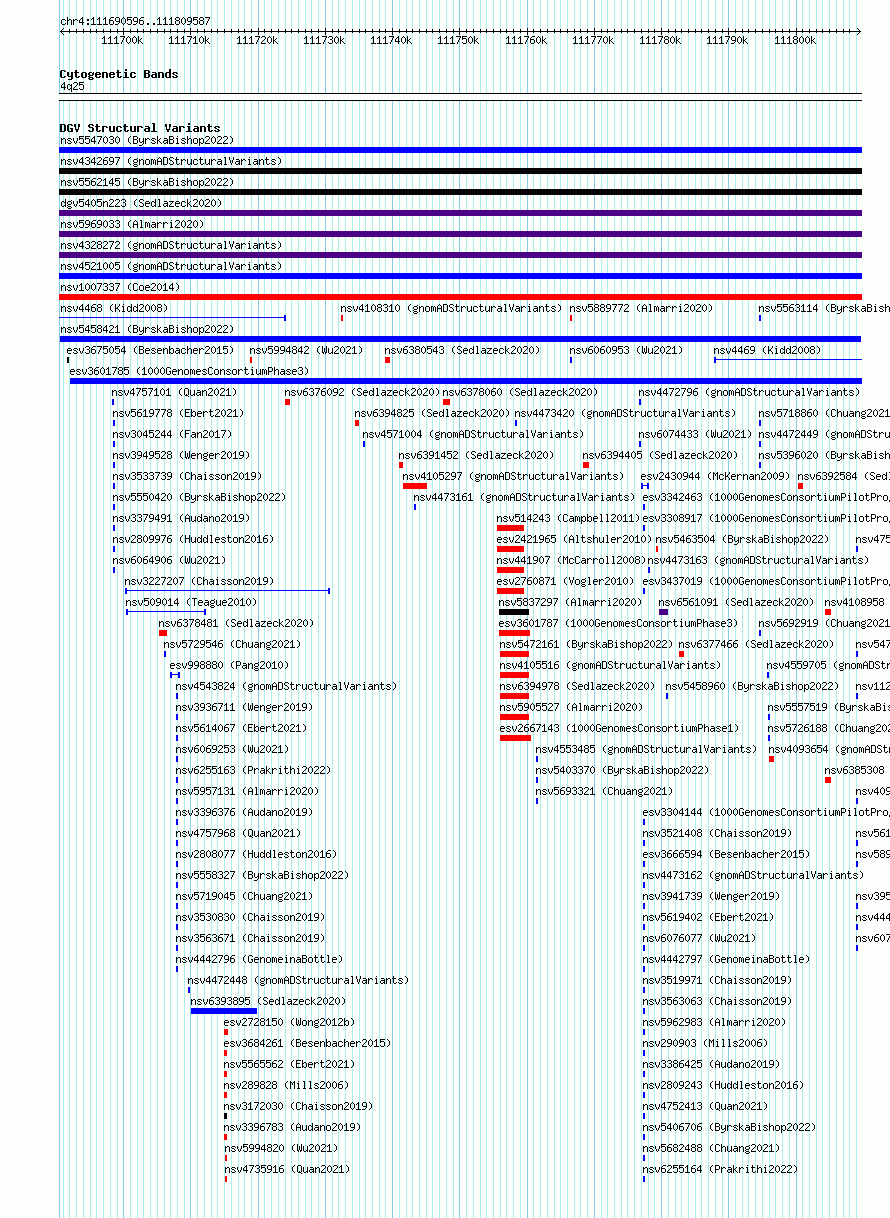
Task: Click nsv514243 (Campbell2011) label
Action: pos(568,518)
